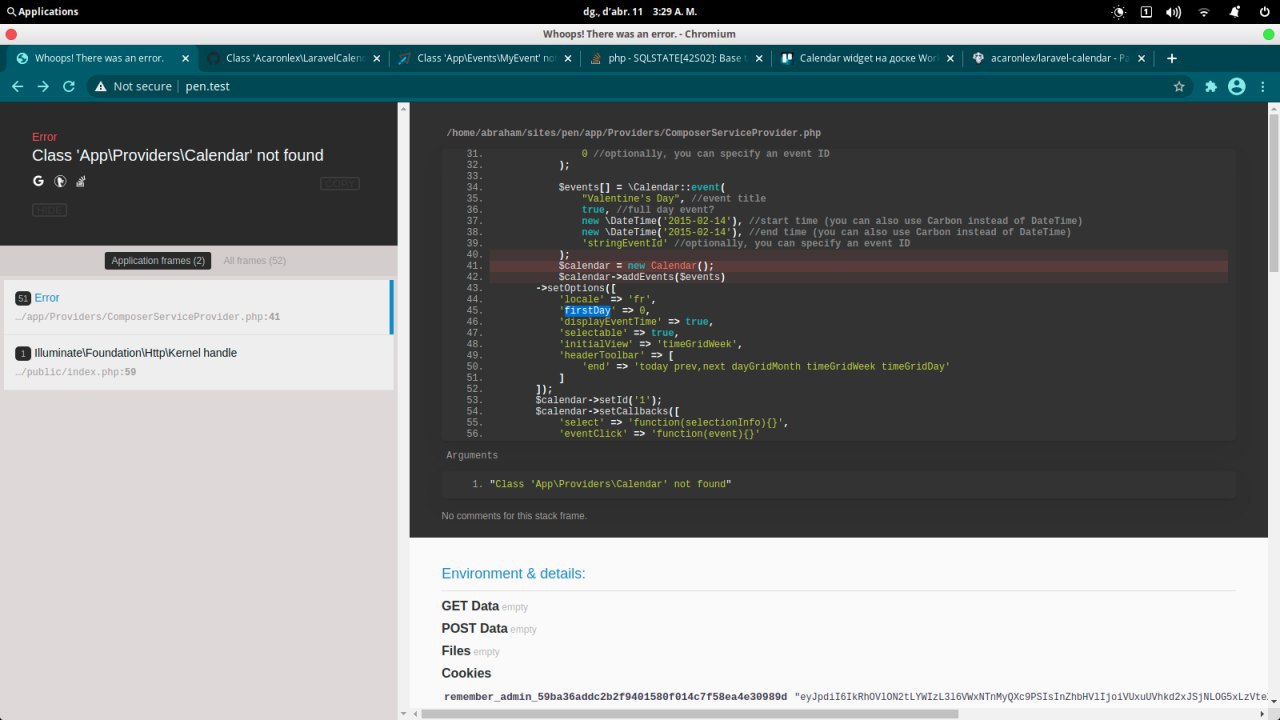
Task: Switch to 'Calendar widget' tab
Action: [868, 58]
